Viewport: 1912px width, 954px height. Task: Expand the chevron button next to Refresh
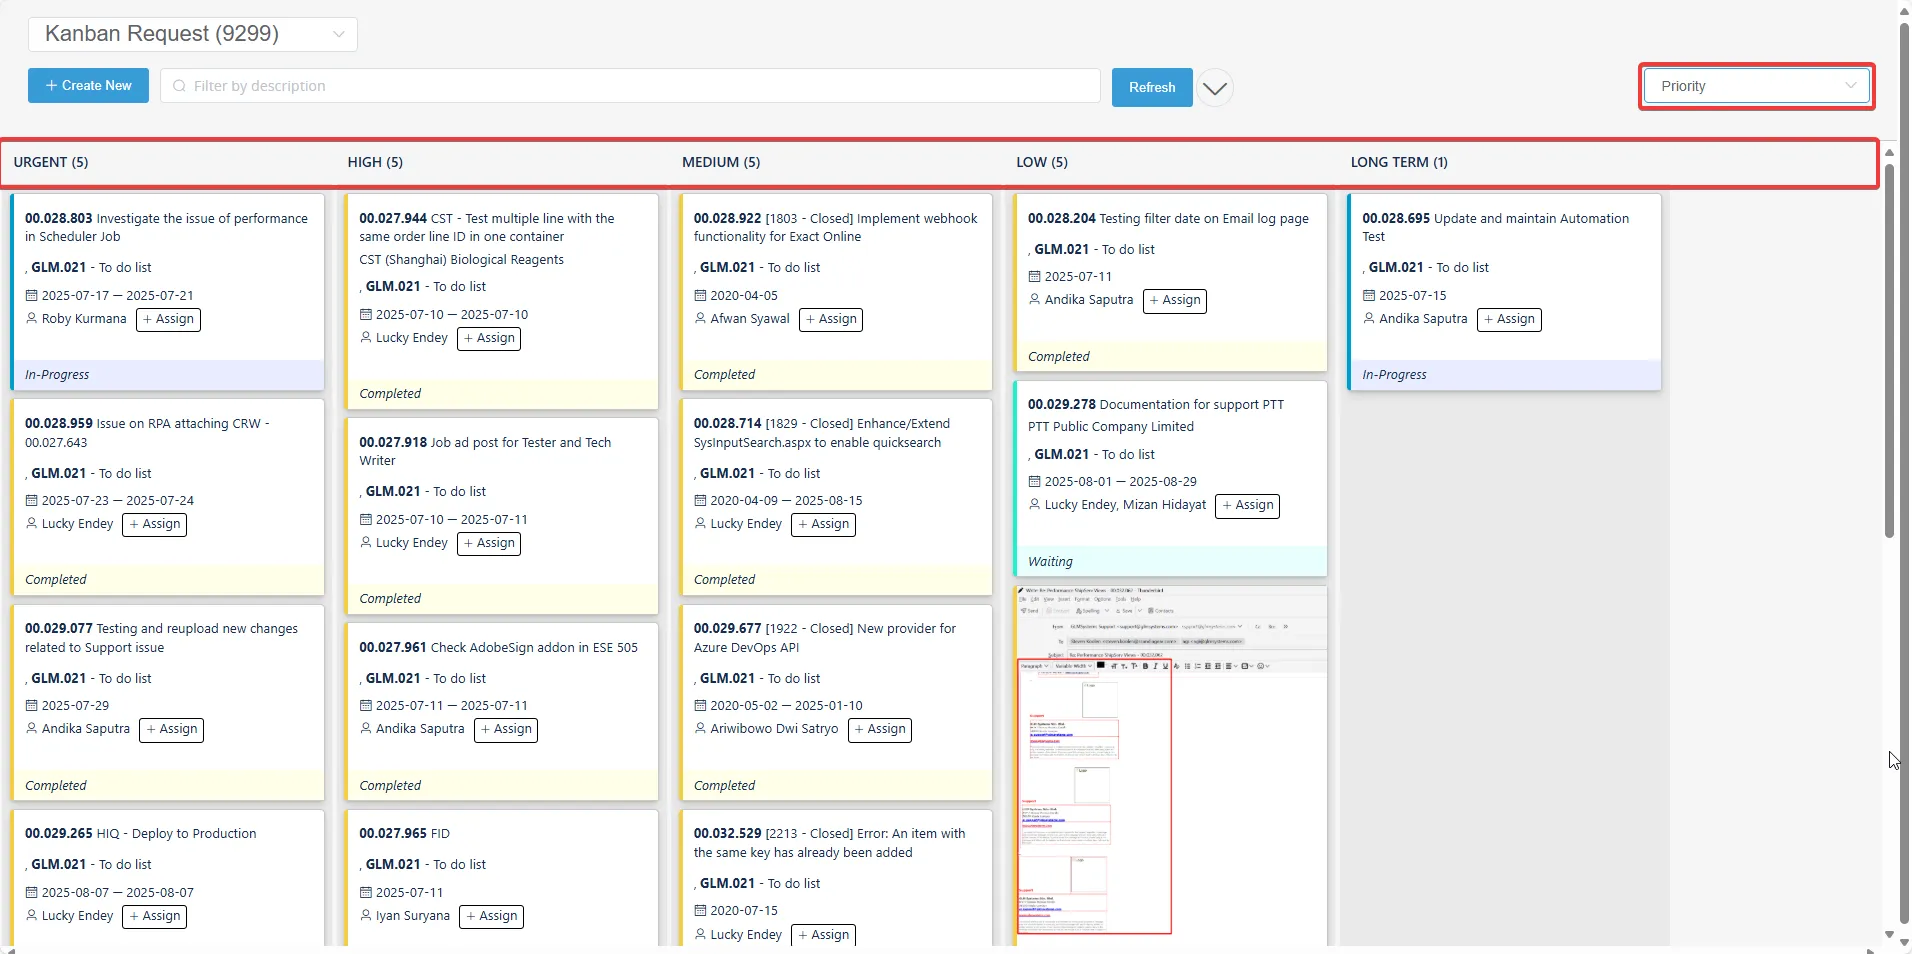pyautogui.click(x=1214, y=87)
